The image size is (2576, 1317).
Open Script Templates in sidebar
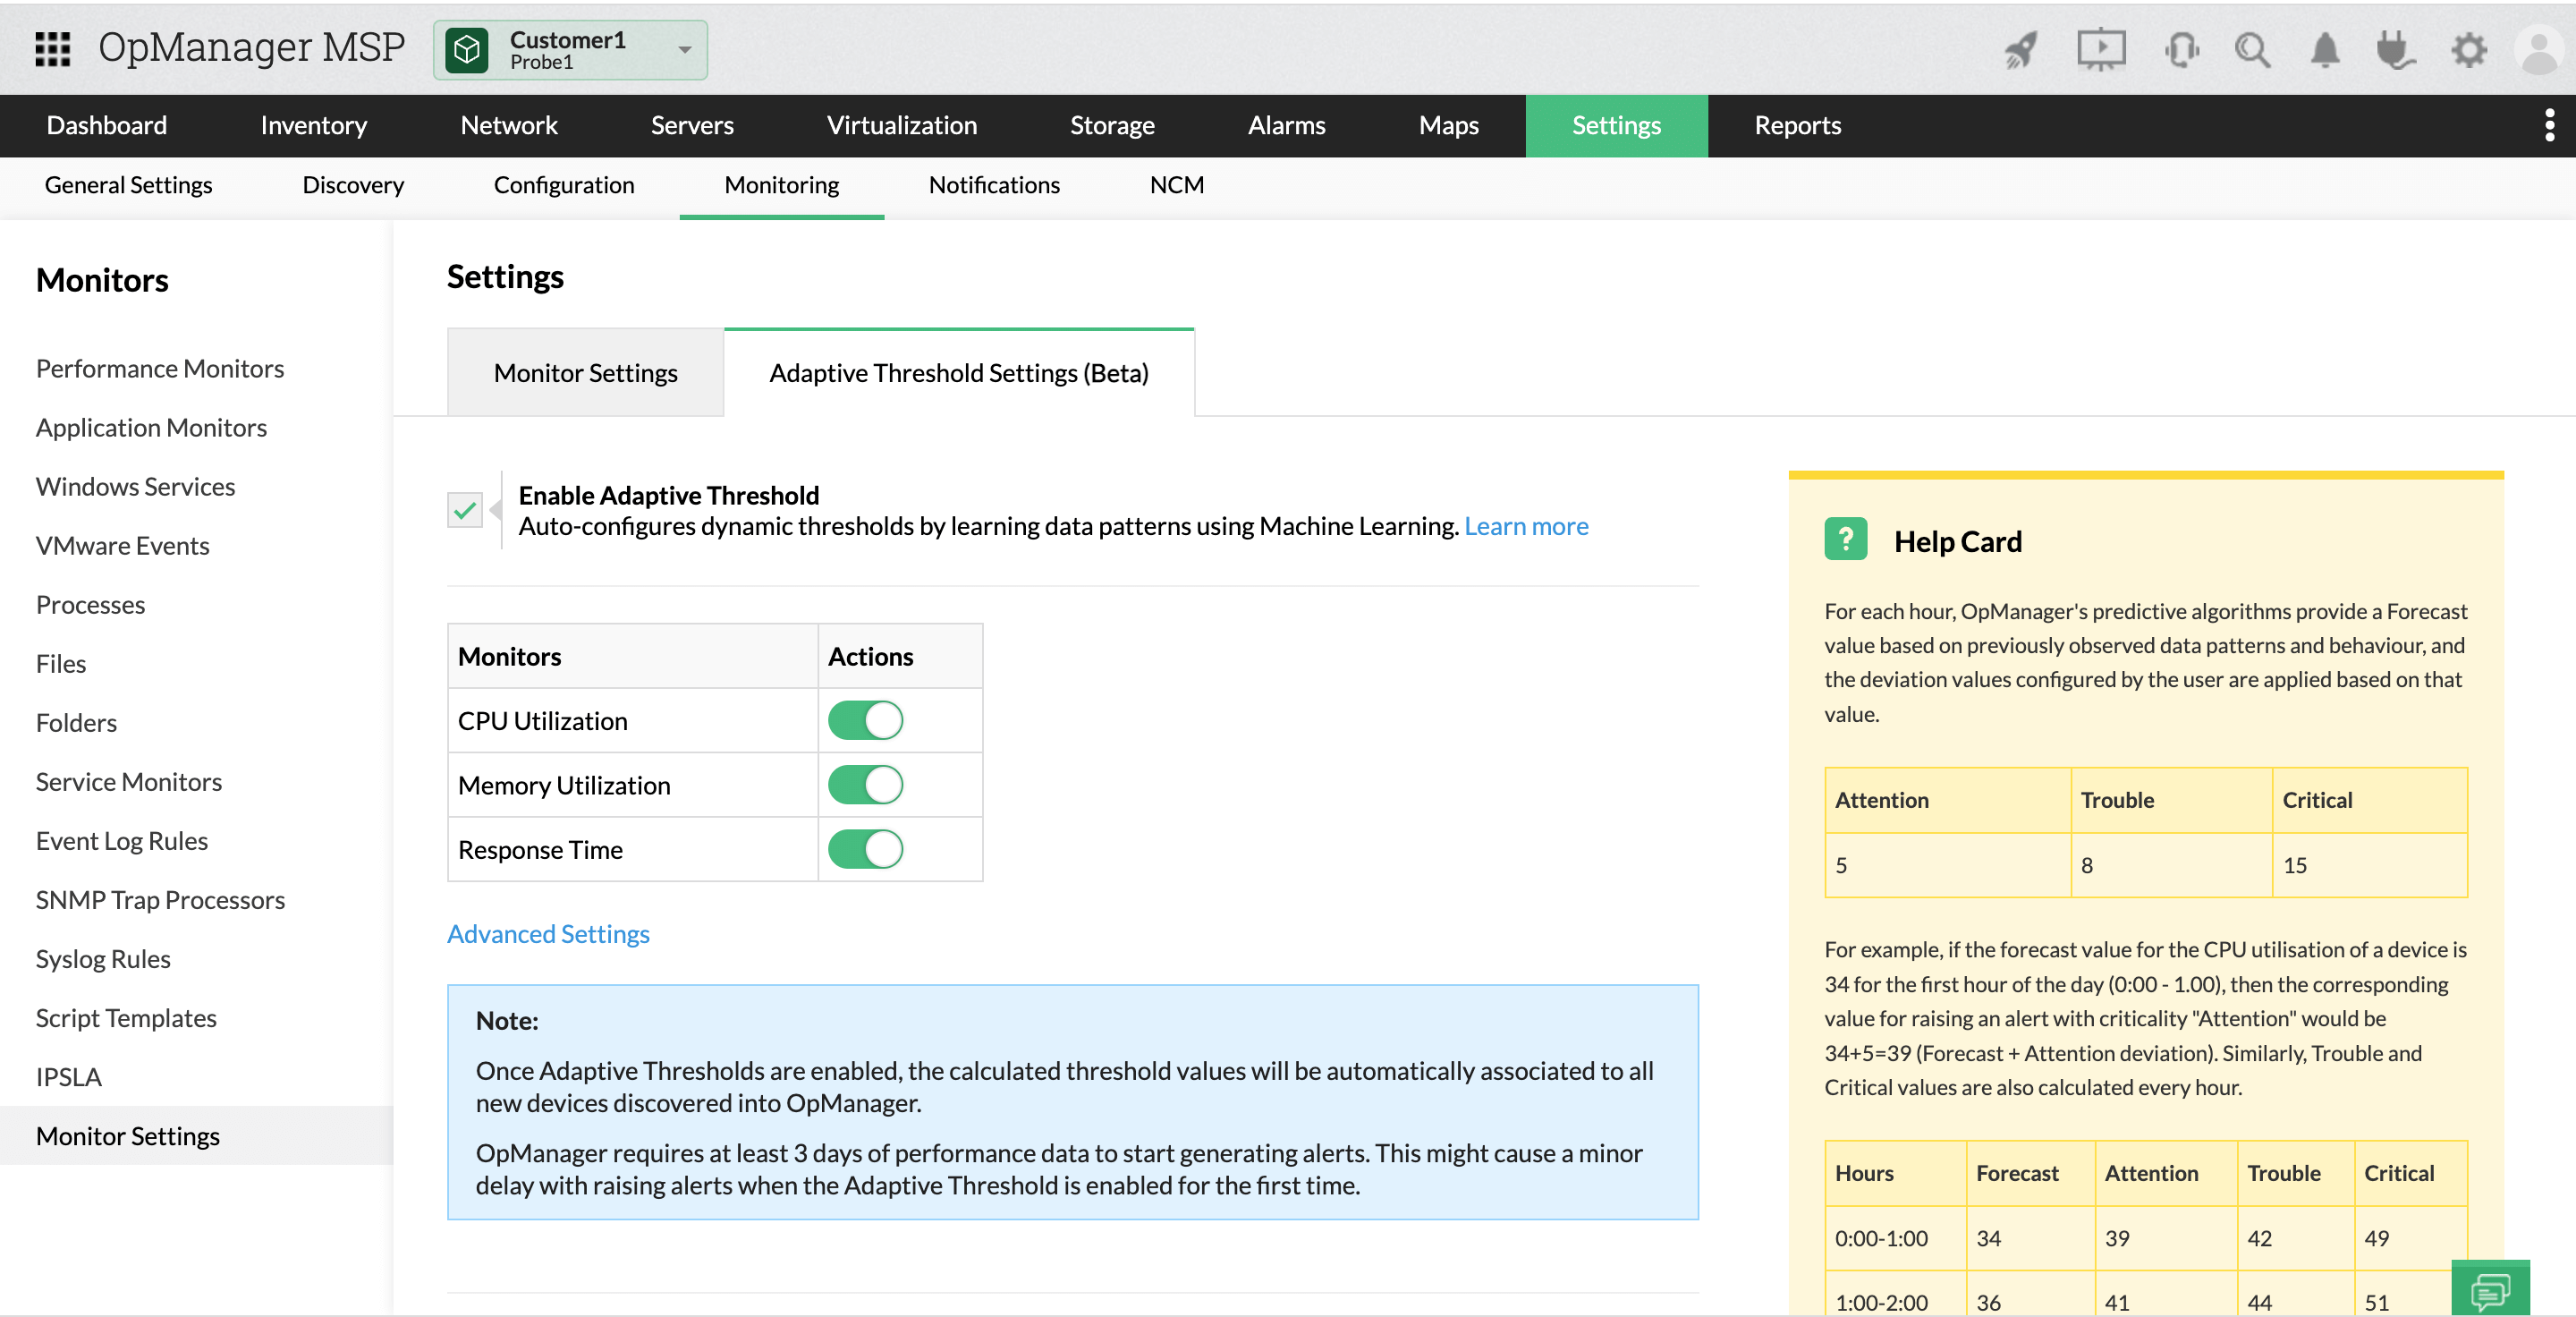click(x=126, y=1017)
